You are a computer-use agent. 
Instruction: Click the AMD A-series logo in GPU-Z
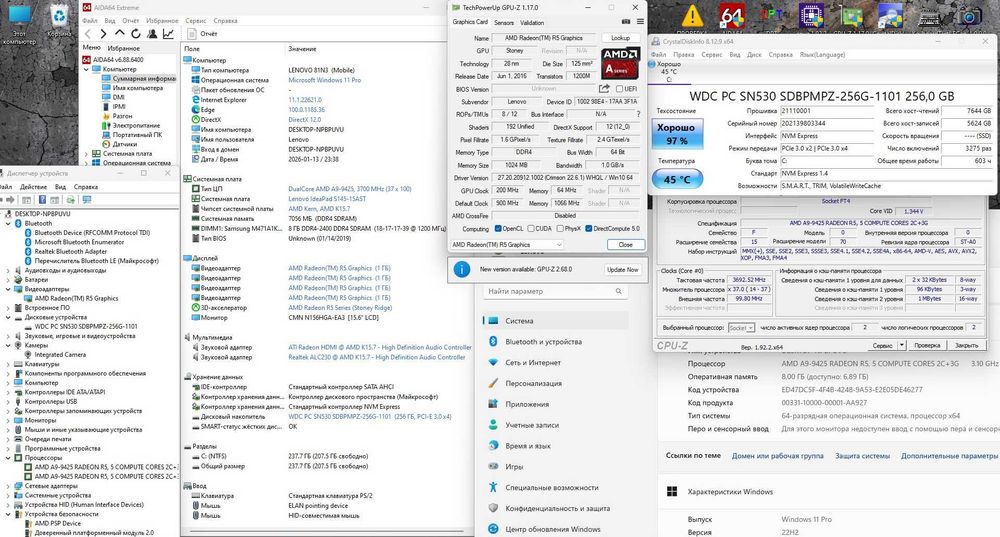[621, 63]
